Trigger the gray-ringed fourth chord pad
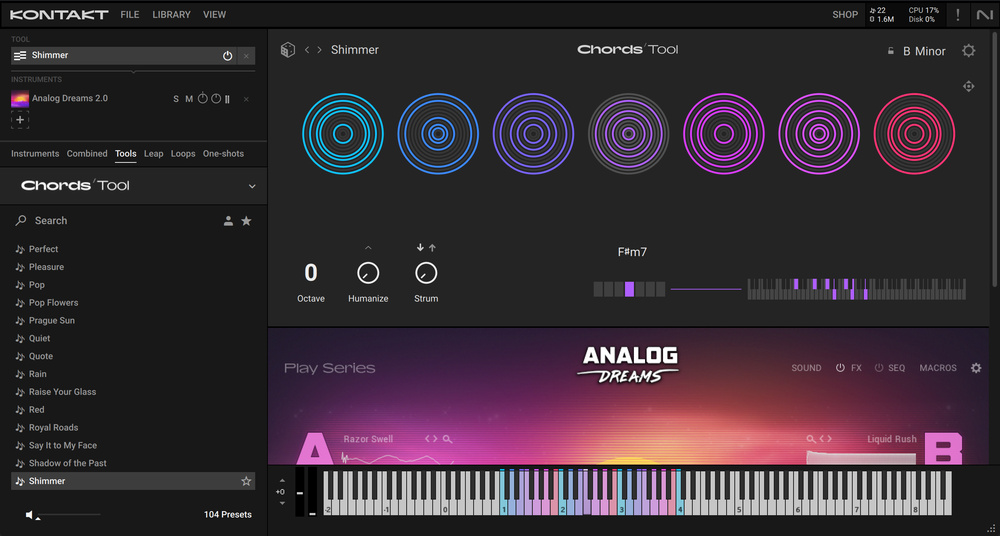The image size is (1000, 536). 628,133
